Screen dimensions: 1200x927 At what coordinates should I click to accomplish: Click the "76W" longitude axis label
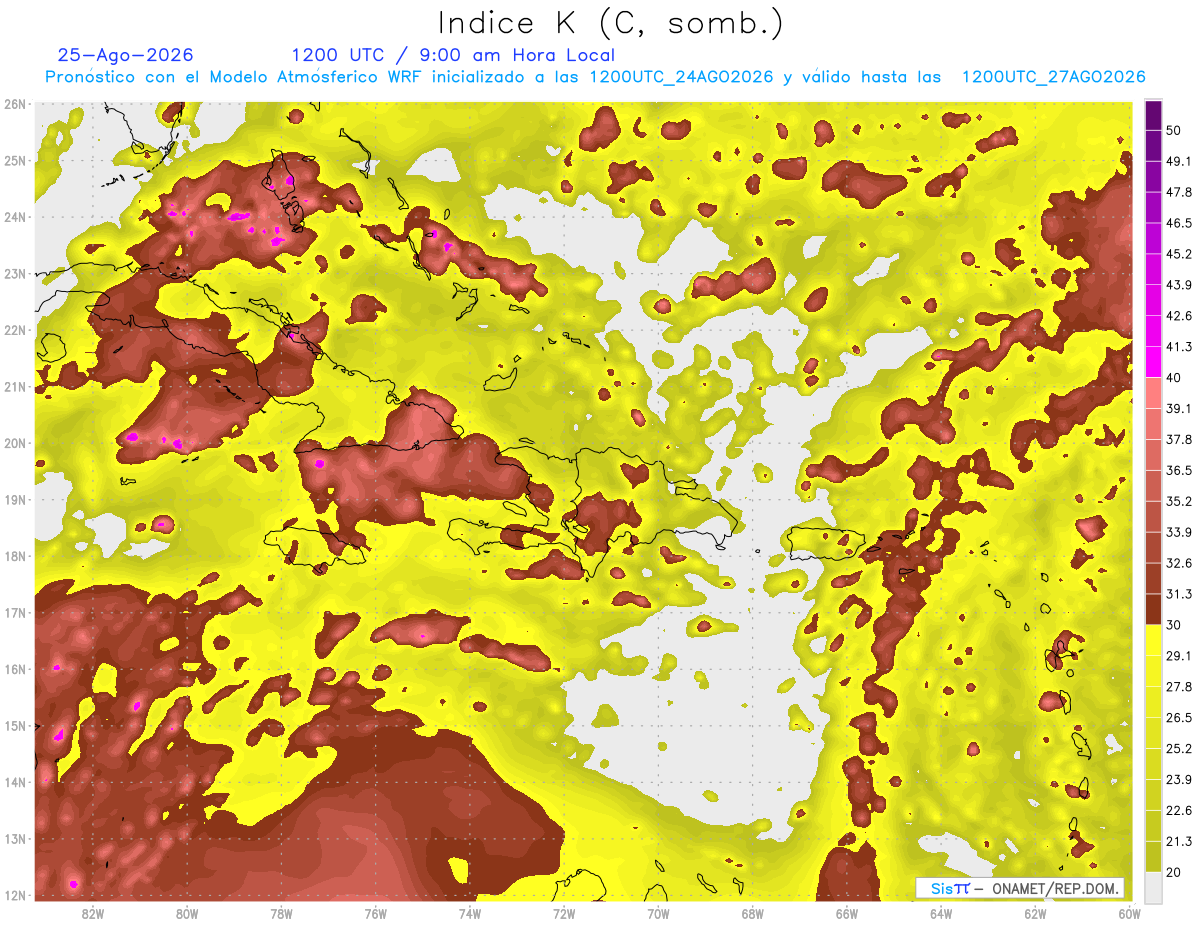(x=376, y=914)
